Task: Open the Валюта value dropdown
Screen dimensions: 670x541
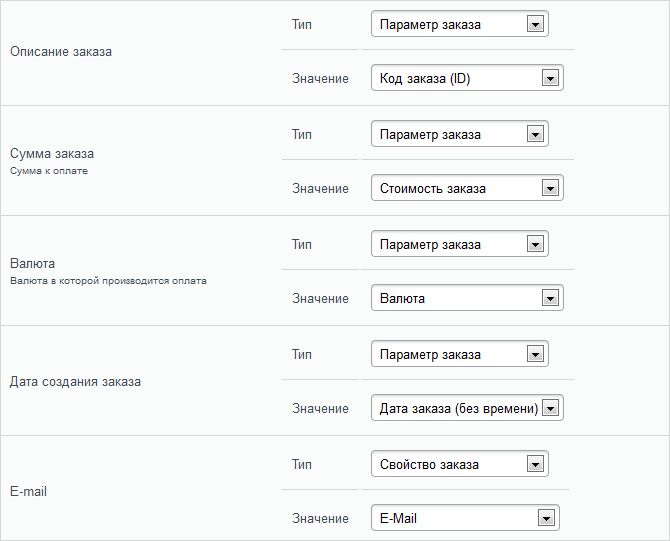Action: [467, 297]
